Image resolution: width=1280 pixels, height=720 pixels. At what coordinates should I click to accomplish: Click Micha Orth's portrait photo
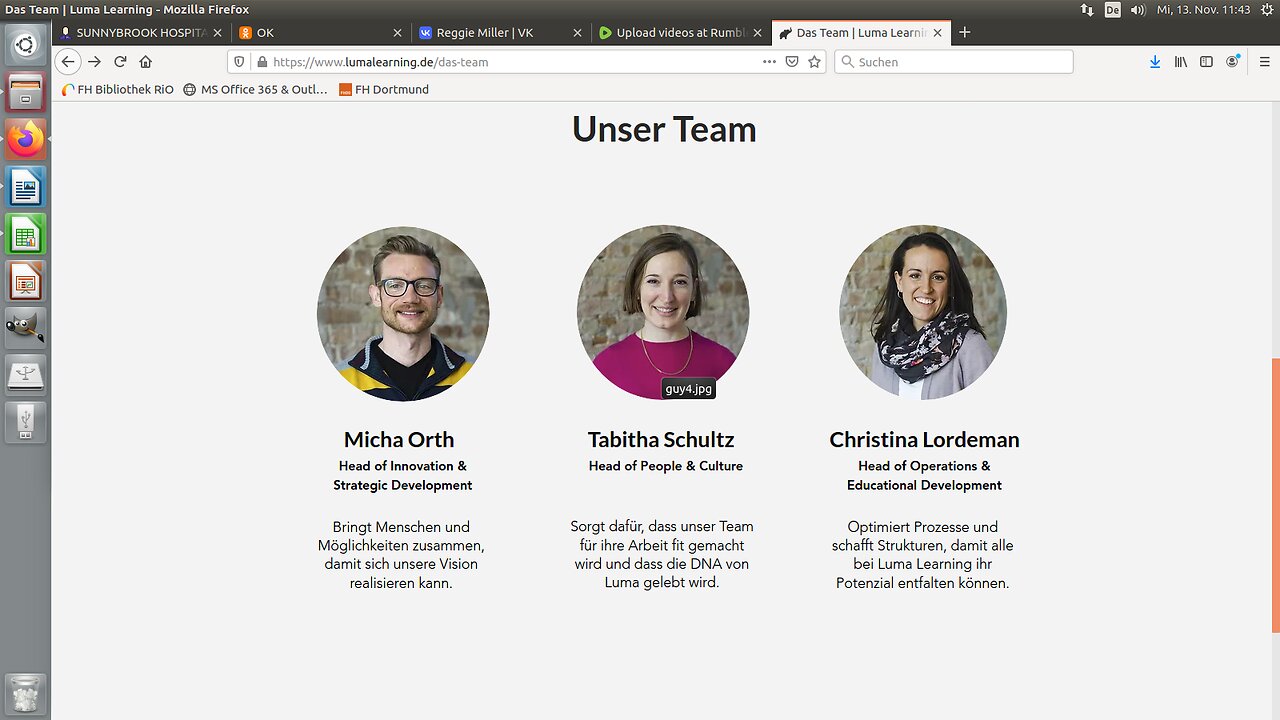(x=403, y=314)
